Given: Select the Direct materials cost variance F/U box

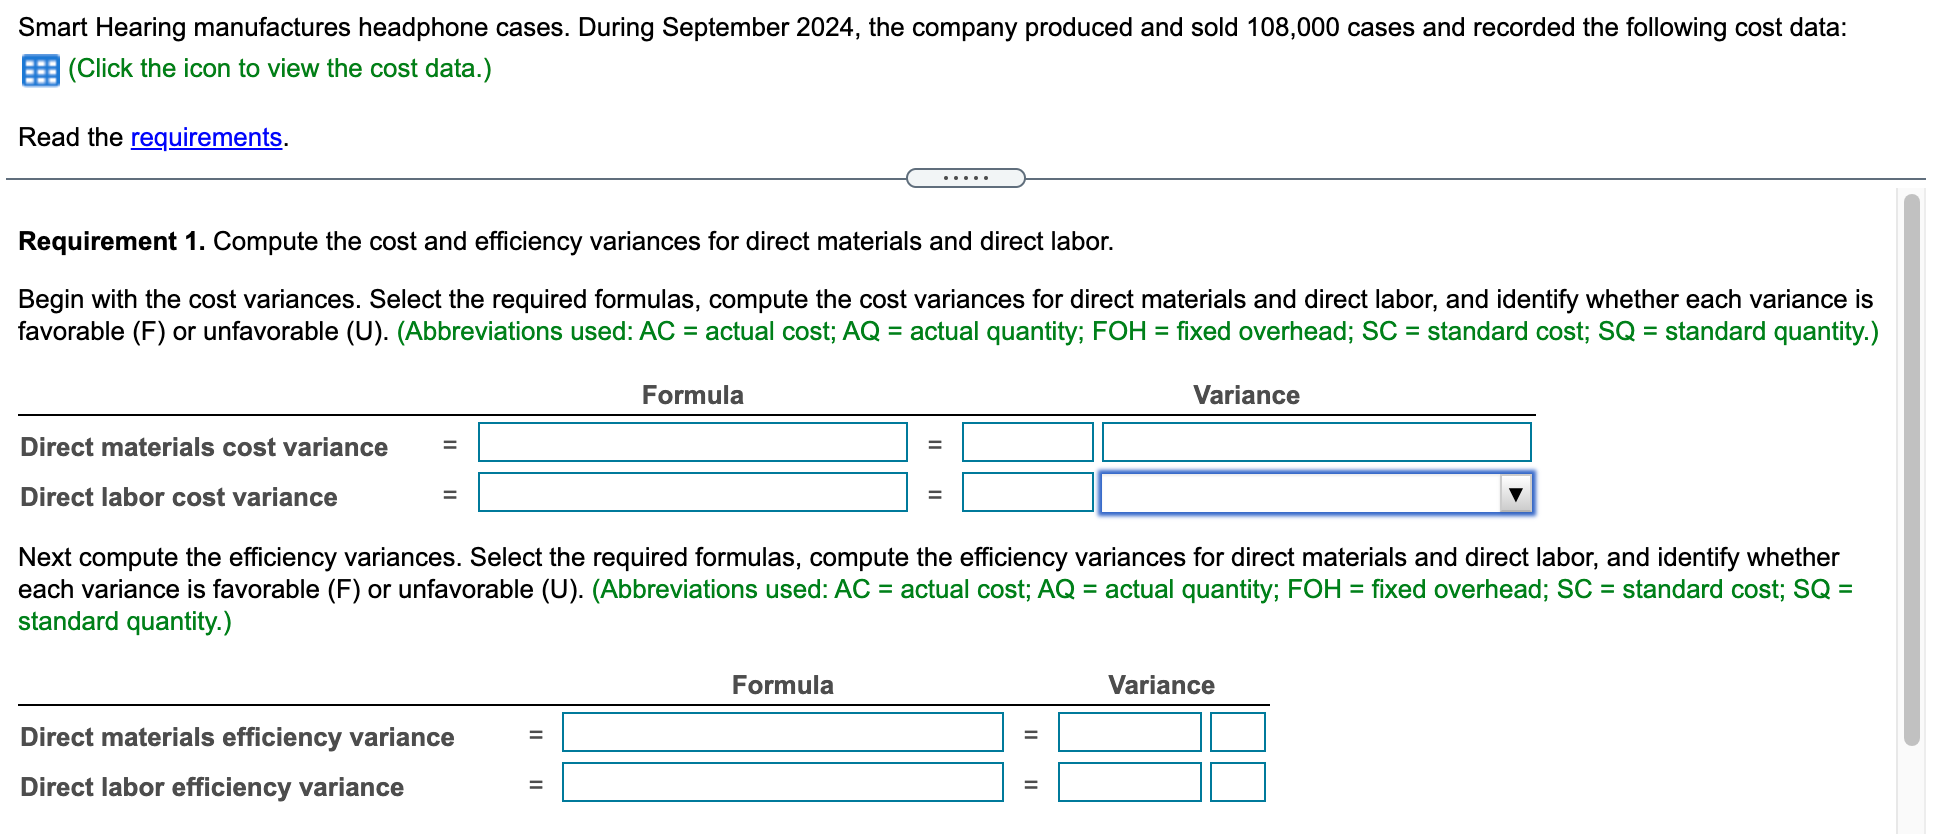Looking at the screenshot, I should (1316, 442).
